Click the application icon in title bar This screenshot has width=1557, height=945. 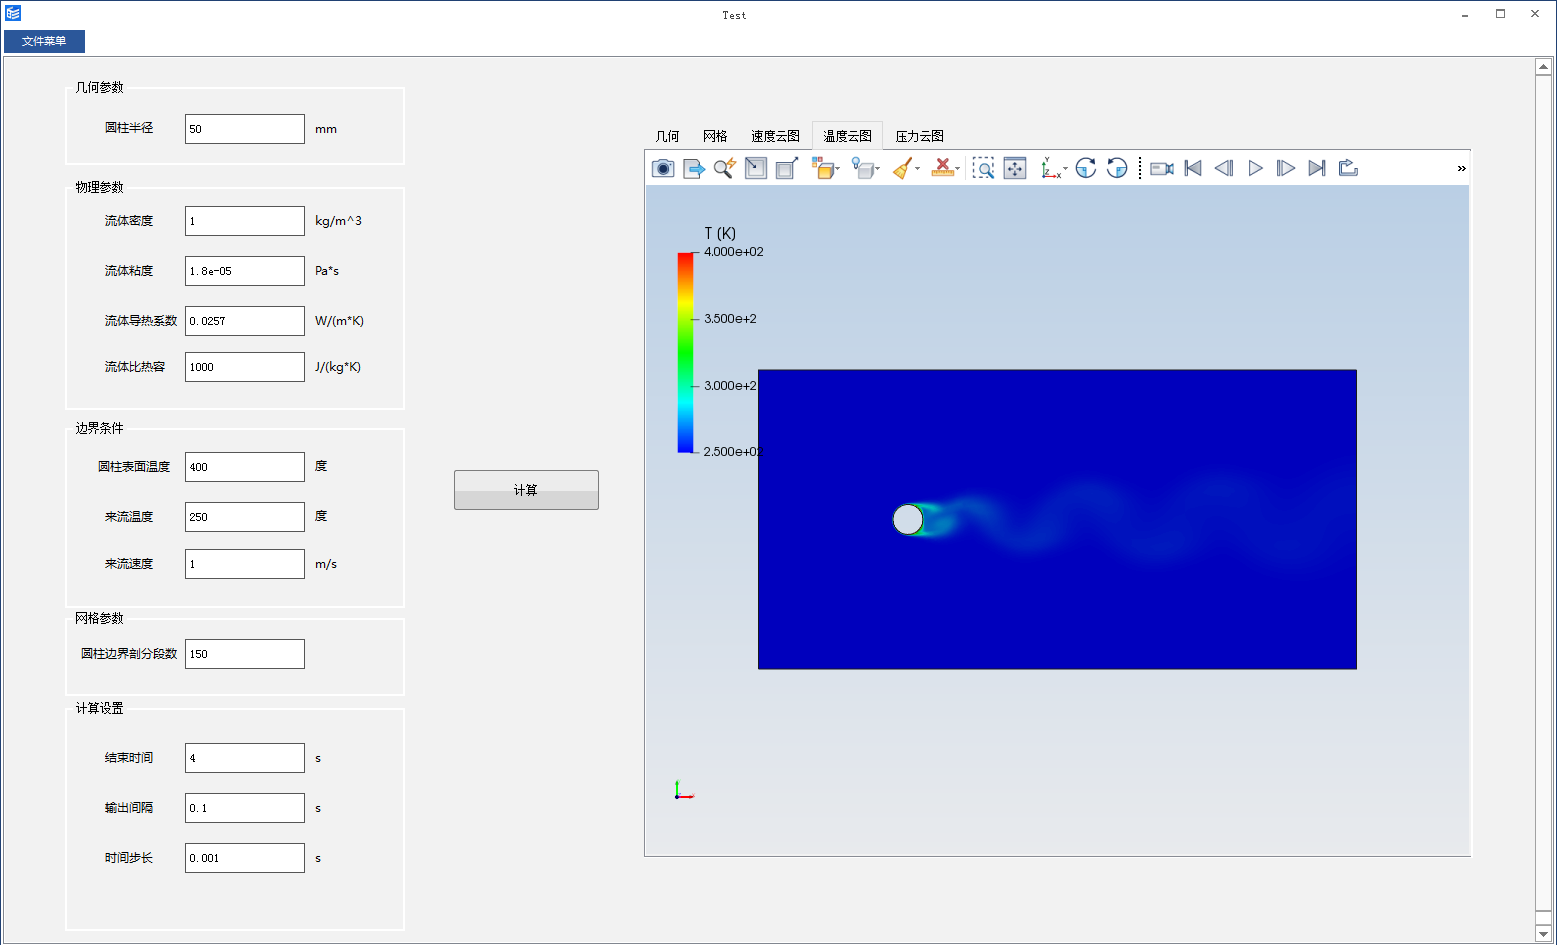13,14
